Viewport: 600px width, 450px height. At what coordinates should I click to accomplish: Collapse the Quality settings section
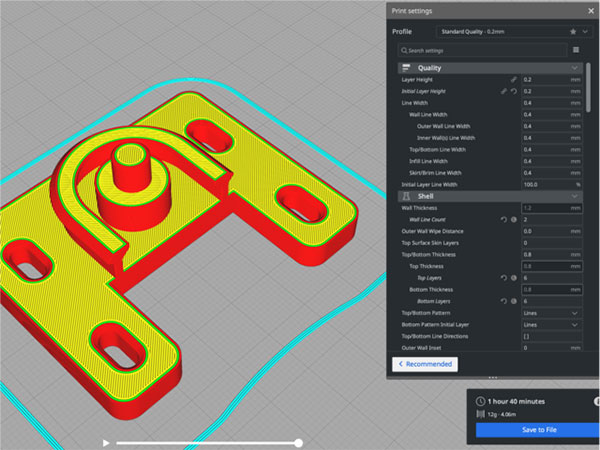pyautogui.click(x=574, y=67)
